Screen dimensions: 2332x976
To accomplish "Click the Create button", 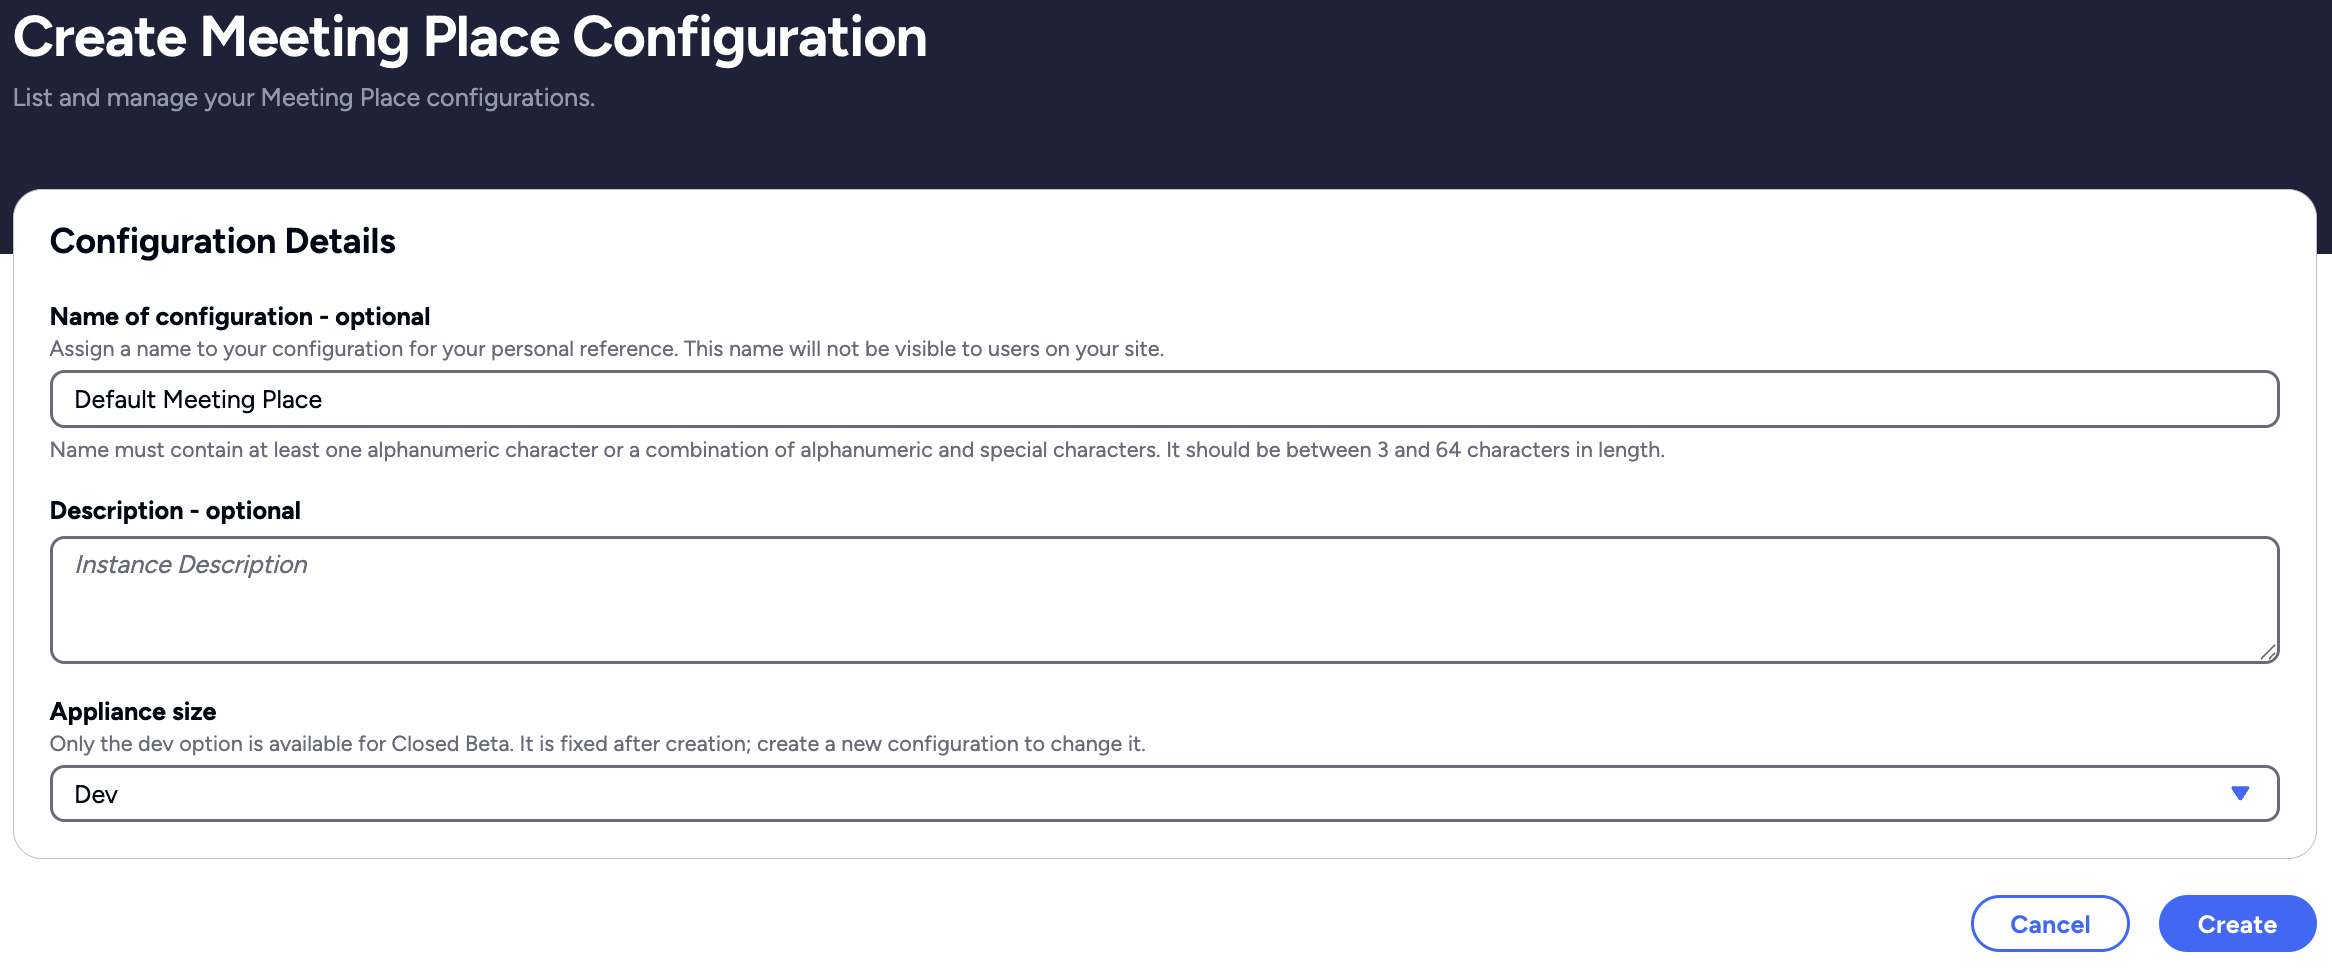I will click(2236, 924).
